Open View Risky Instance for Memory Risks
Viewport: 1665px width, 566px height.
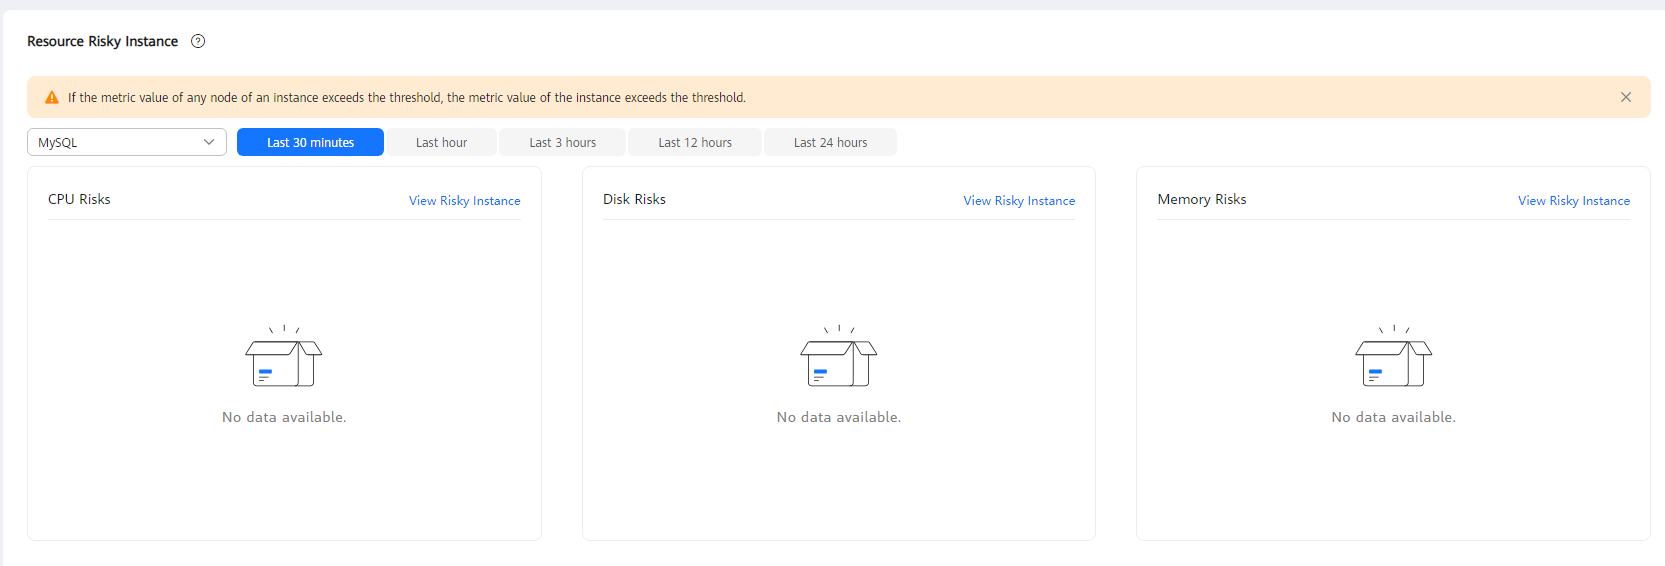click(1573, 201)
